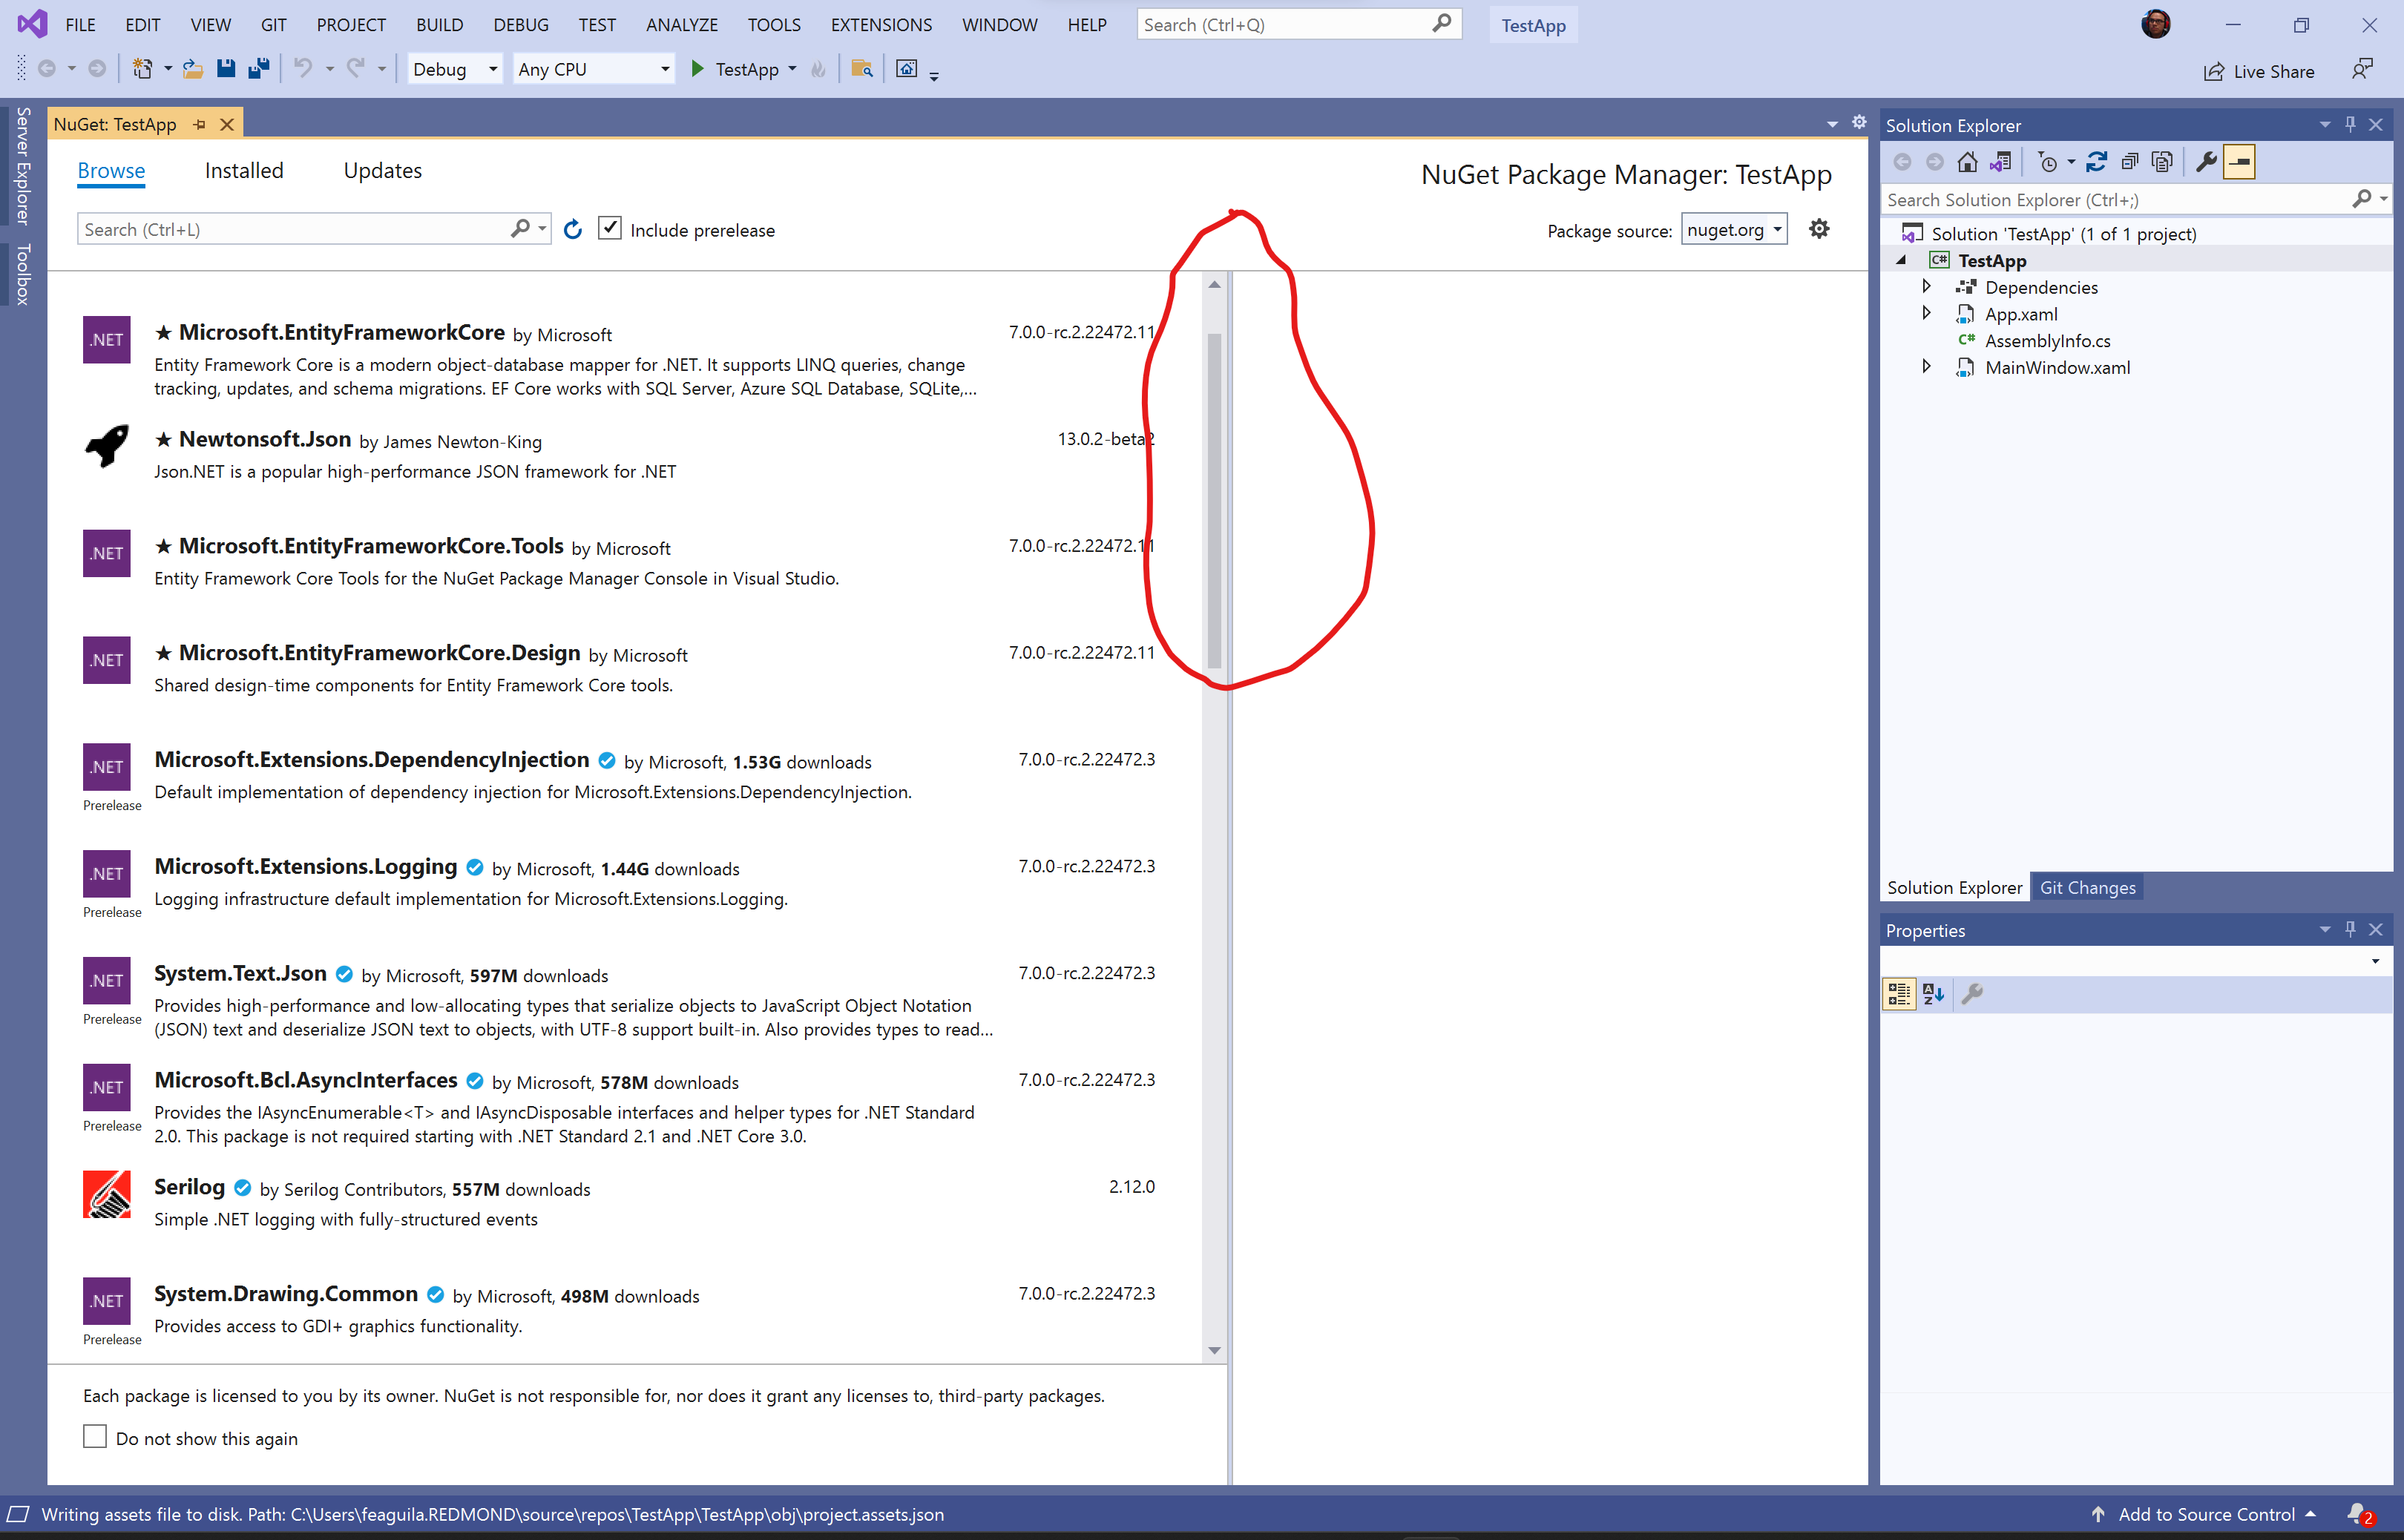Click user account avatar
Viewport: 2404px width, 1540px height.
2155,24
